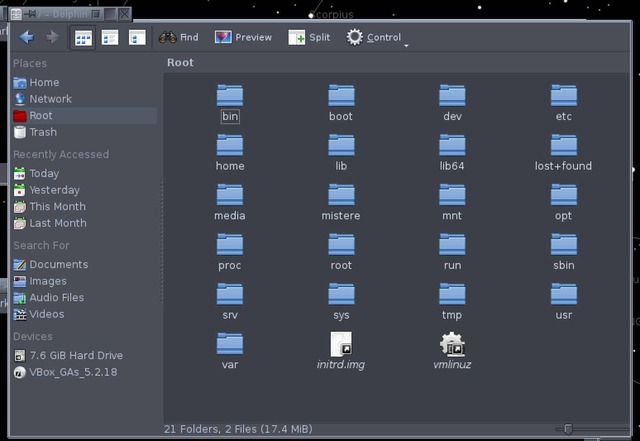Select the lib folder icon

[x=341, y=145]
